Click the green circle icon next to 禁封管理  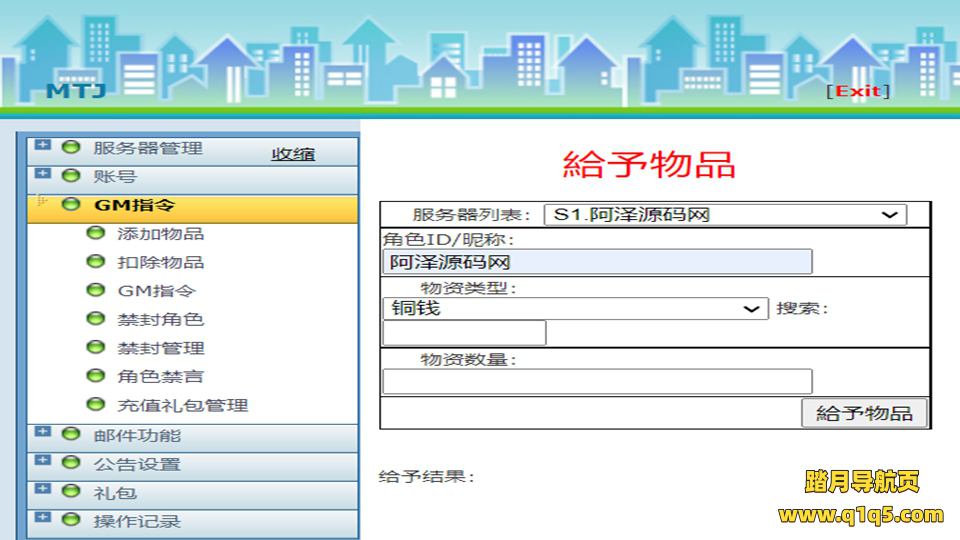(96, 348)
